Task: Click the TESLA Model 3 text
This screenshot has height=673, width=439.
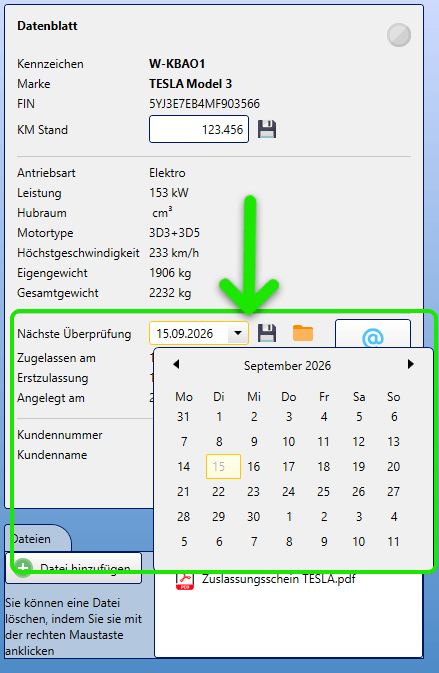Action: (x=191, y=84)
